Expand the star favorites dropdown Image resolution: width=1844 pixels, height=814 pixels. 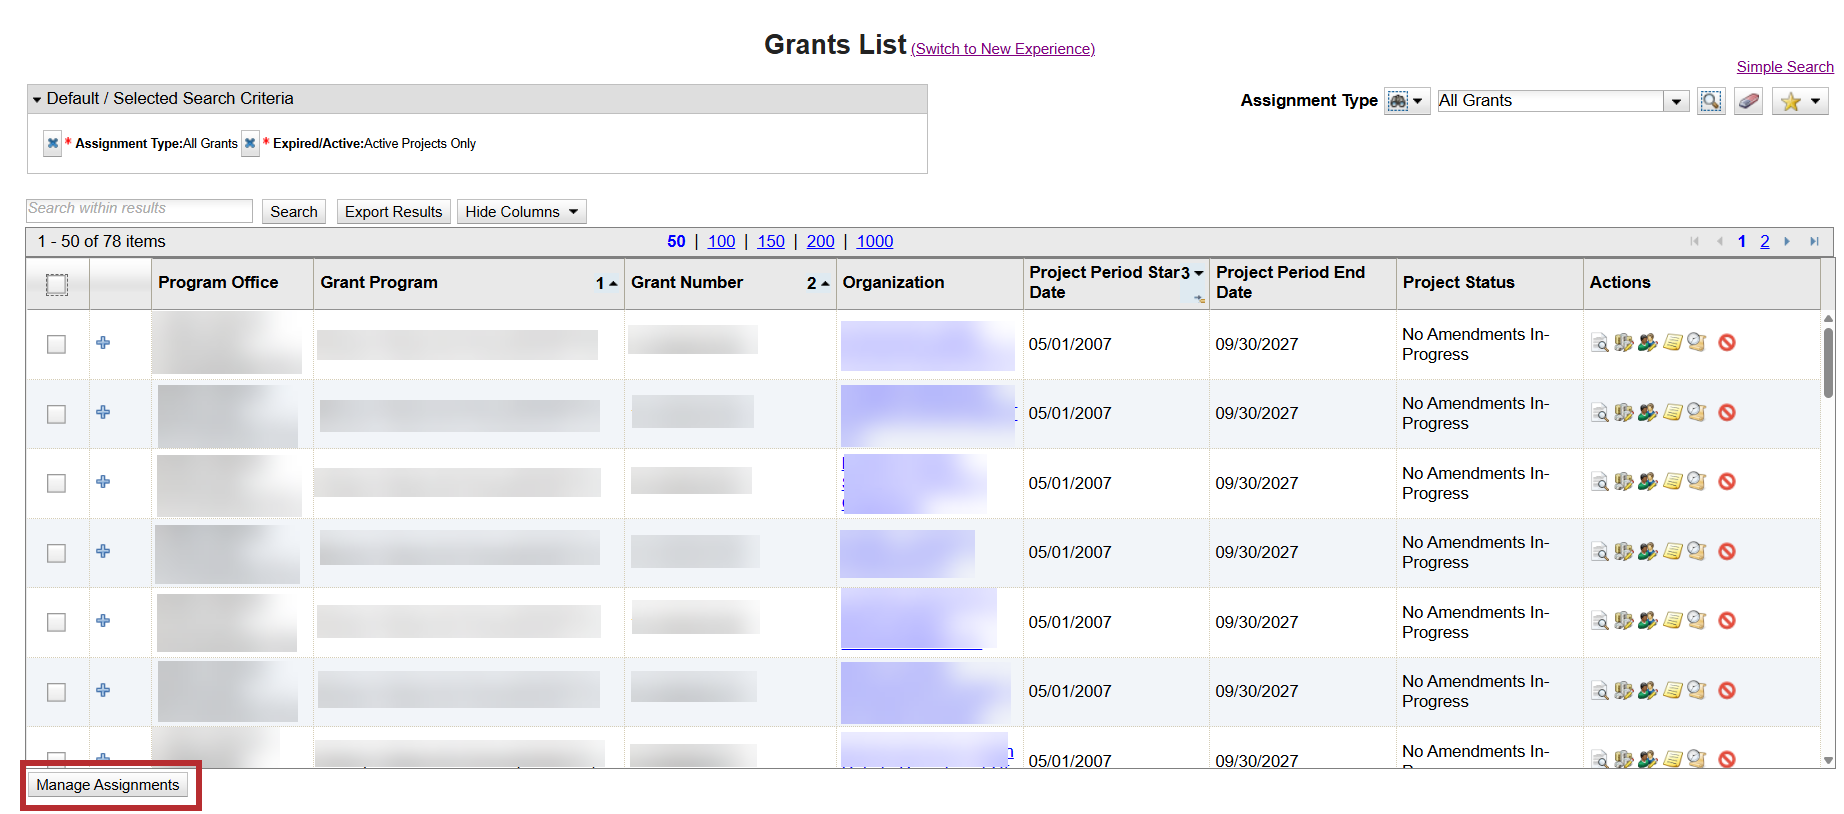(1800, 101)
